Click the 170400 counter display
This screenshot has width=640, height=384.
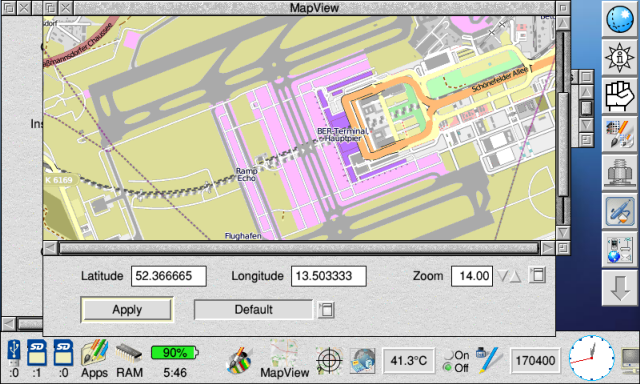[x=535, y=361]
